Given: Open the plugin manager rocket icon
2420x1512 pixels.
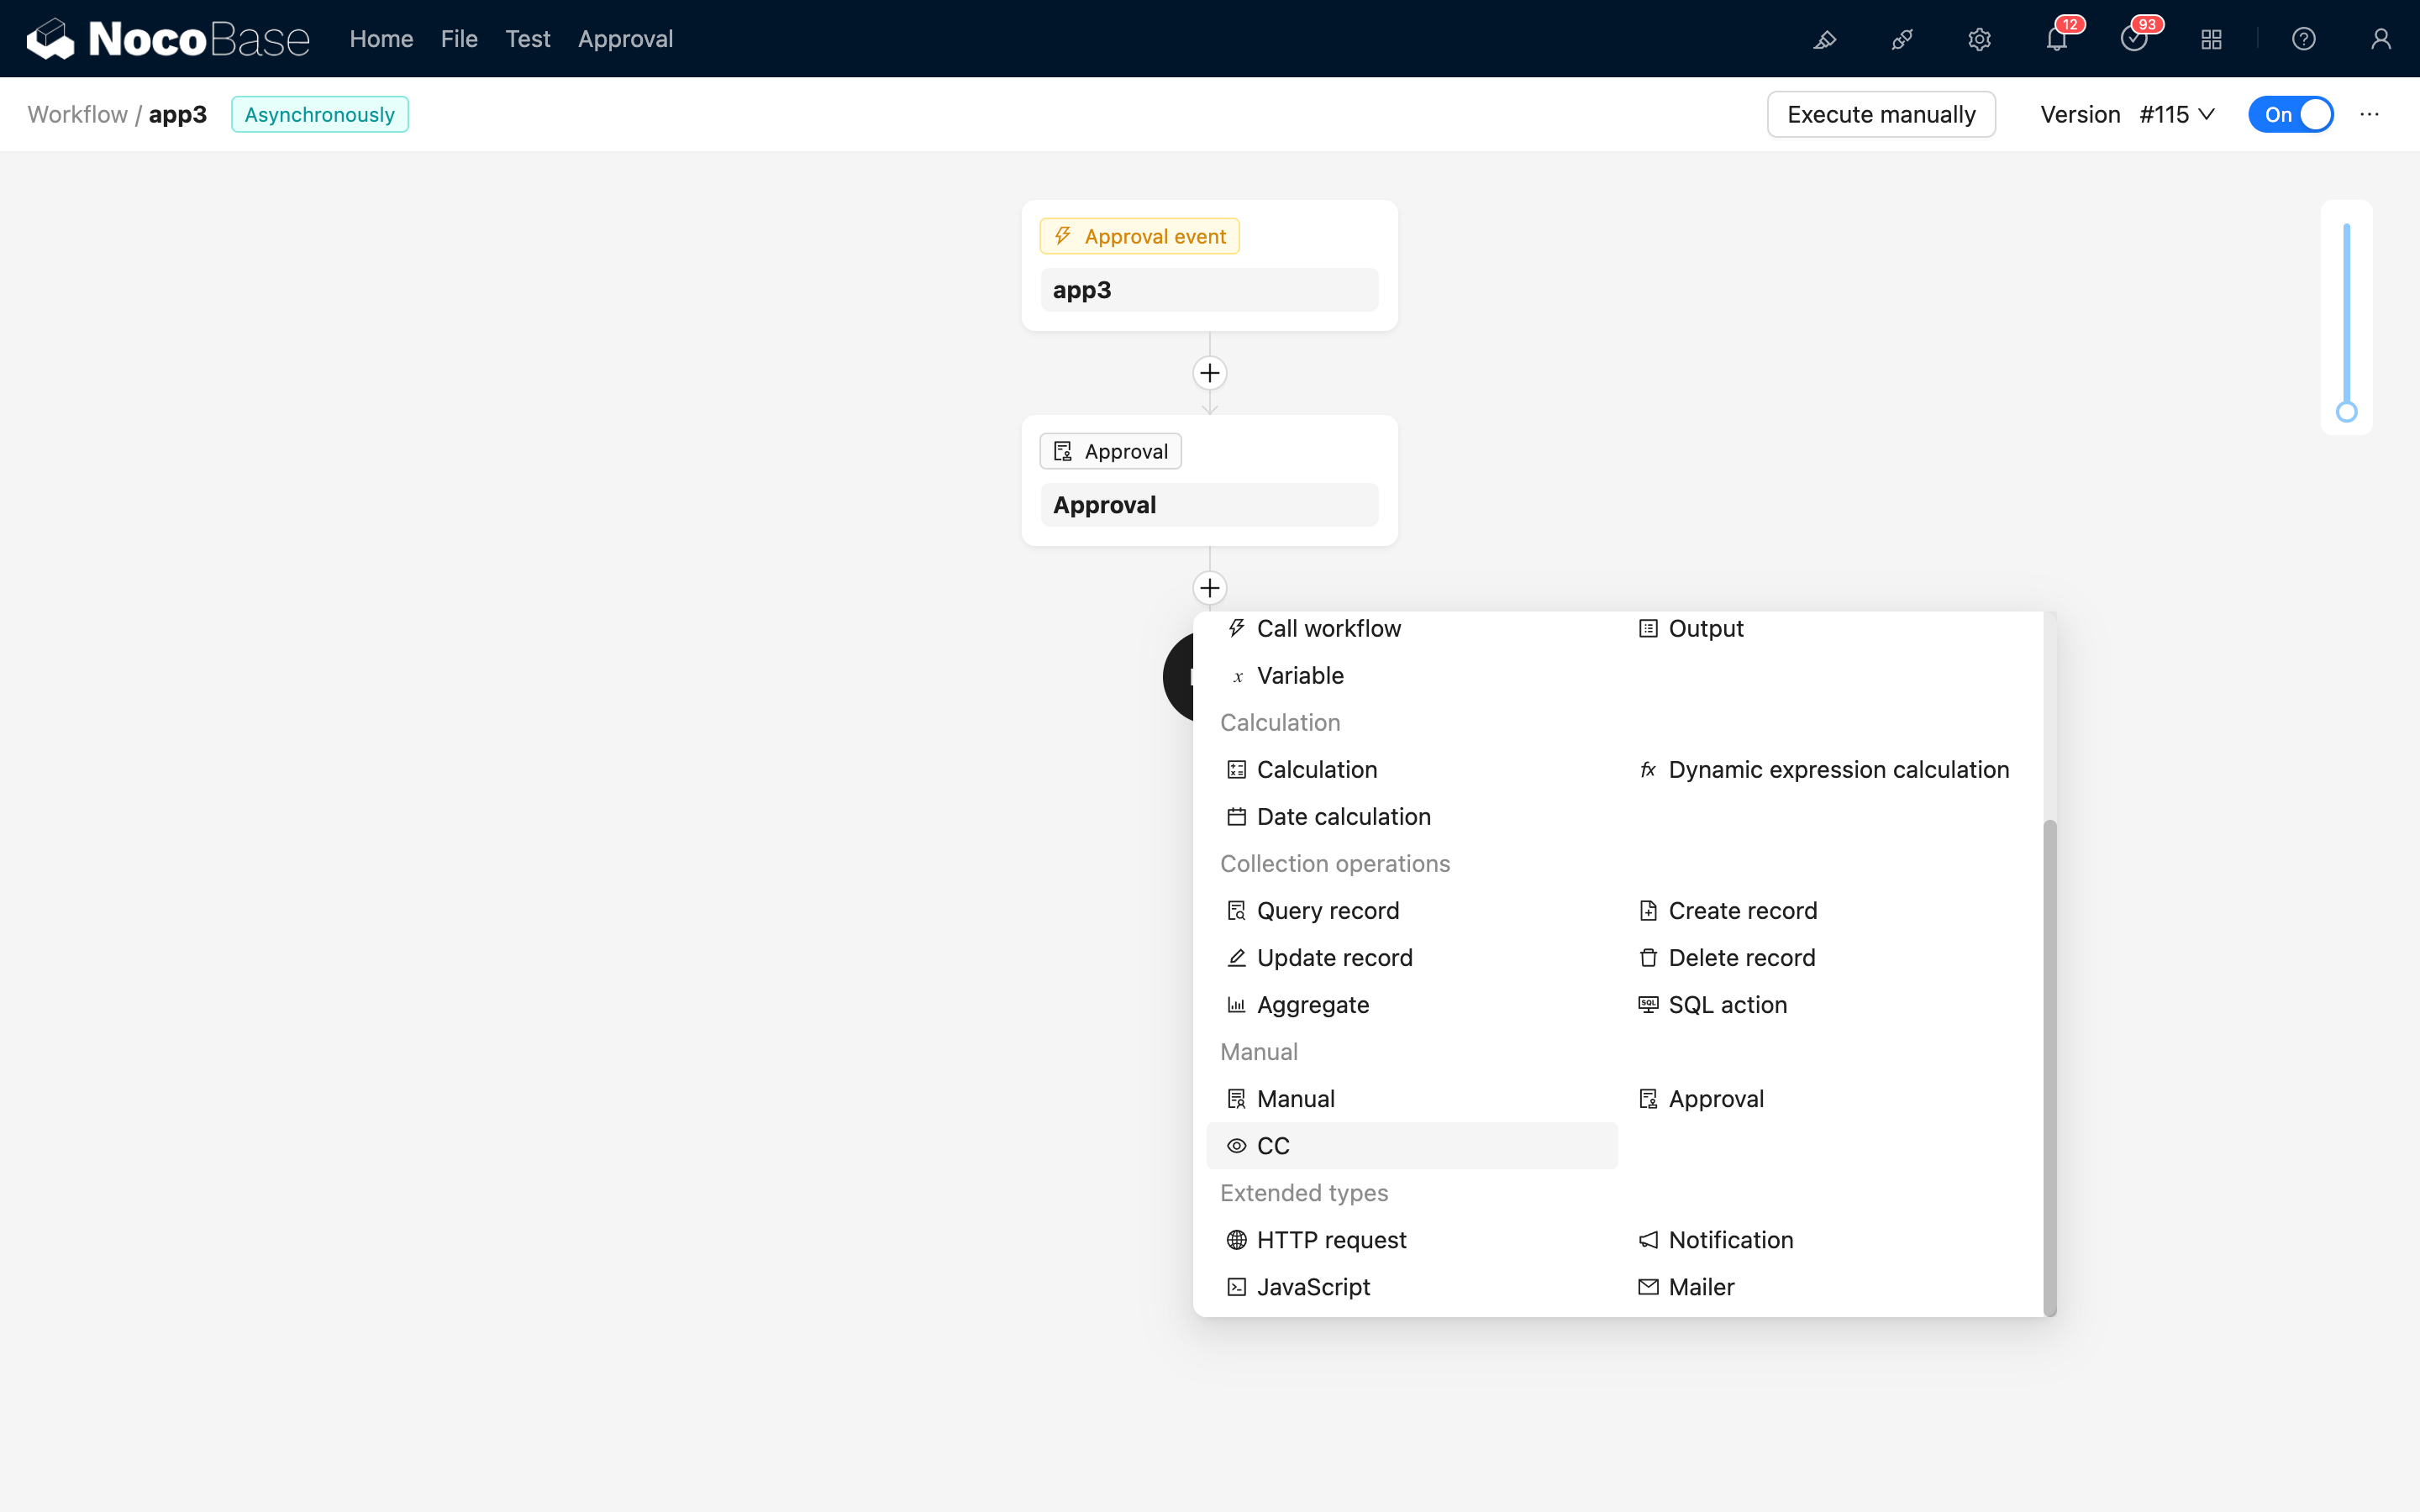Looking at the screenshot, I should click(x=1902, y=39).
